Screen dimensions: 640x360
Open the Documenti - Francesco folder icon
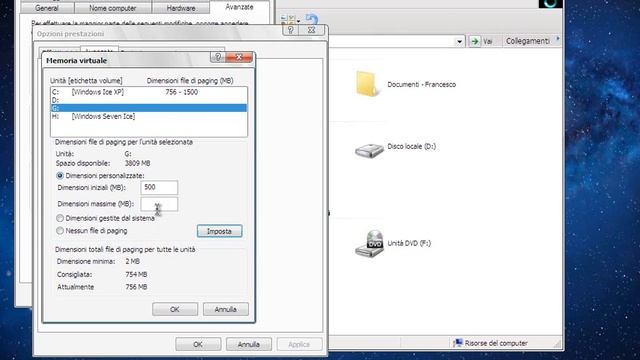tap(366, 84)
